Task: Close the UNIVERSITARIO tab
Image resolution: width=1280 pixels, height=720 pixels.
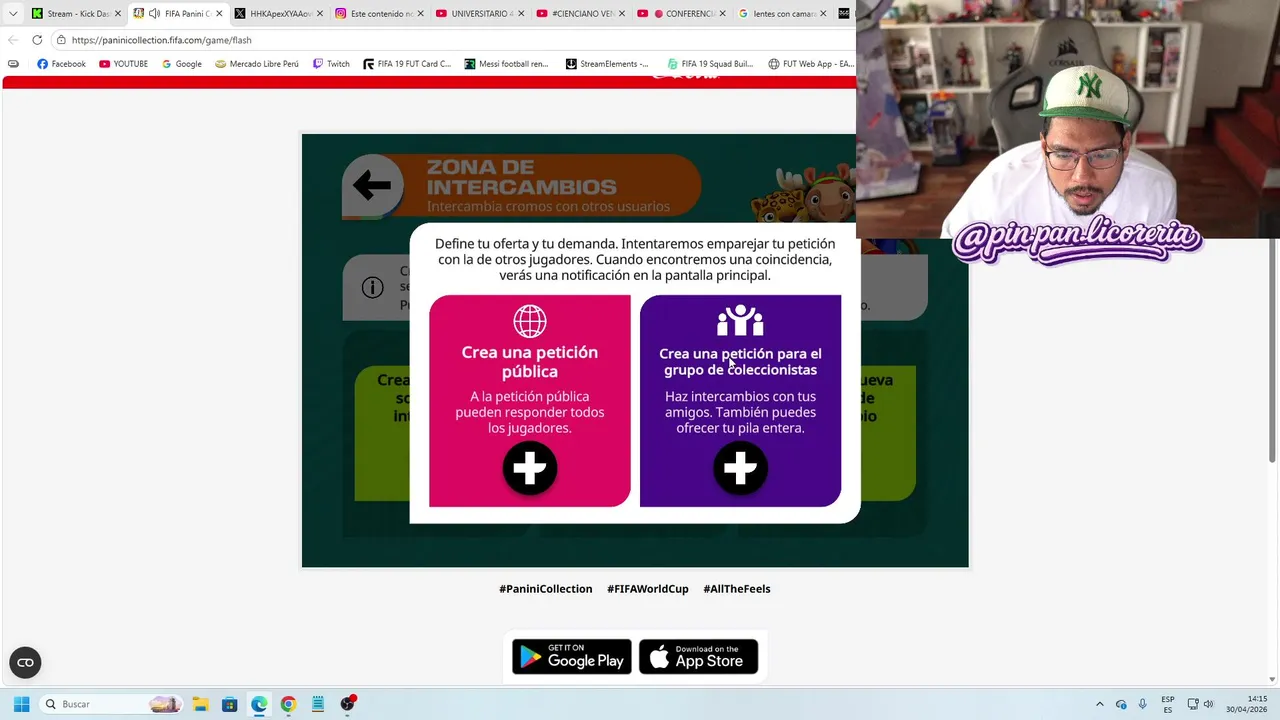Action: (522, 14)
